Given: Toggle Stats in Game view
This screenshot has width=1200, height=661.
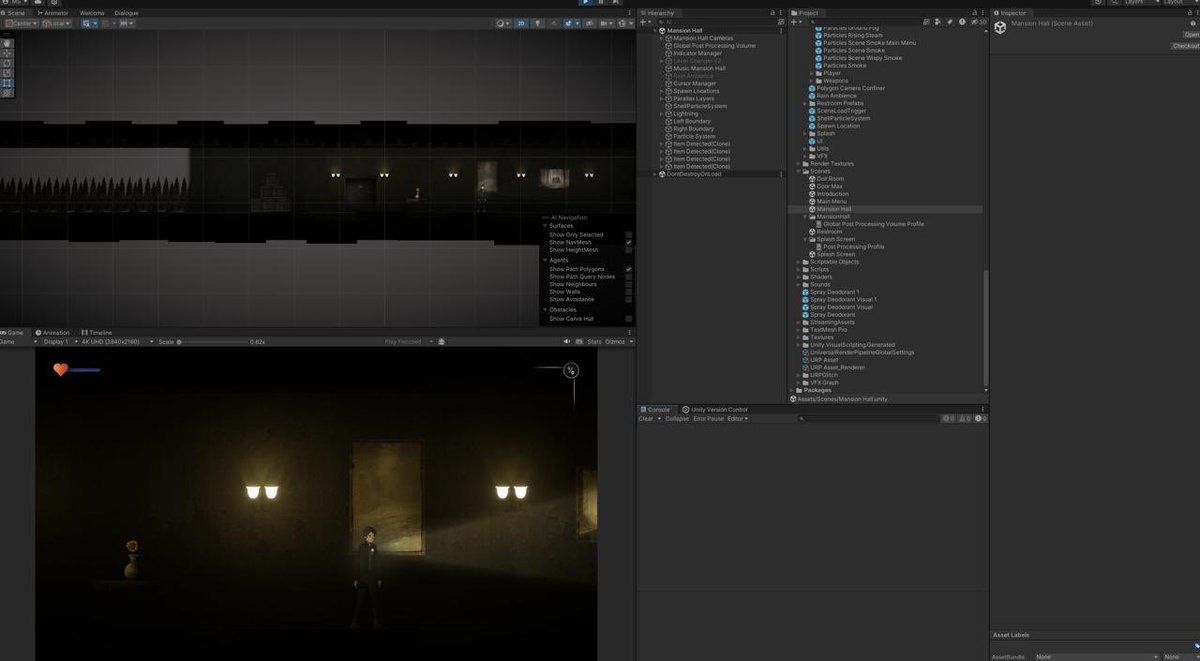Looking at the screenshot, I should pyautogui.click(x=595, y=342).
